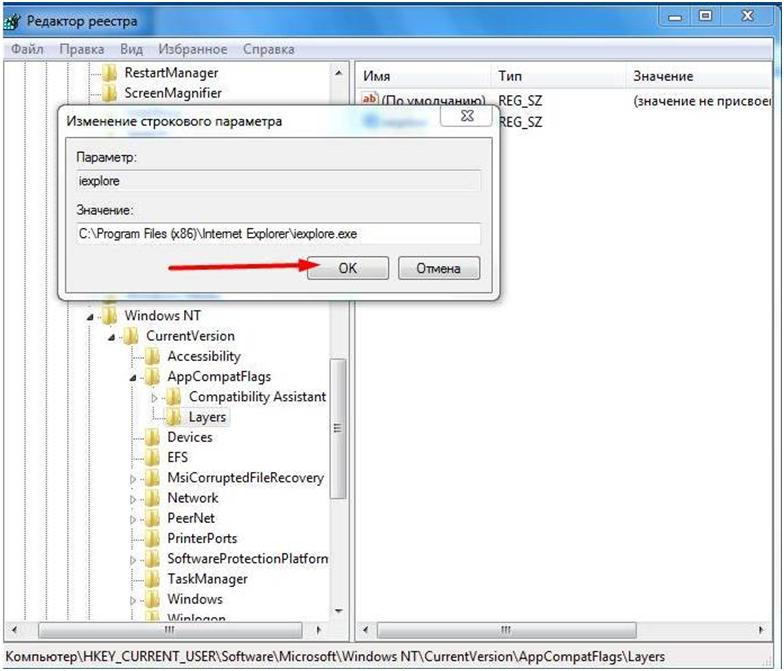Expand the MsiCorruptedFileRecovery node
Image resolution: width=784 pixels, height=671 pixels.
tap(133, 479)
